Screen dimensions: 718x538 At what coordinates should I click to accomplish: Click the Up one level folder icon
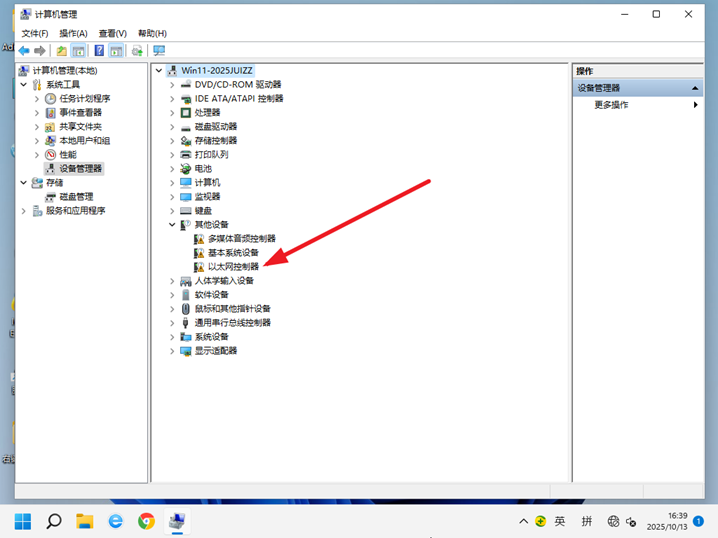pos(62,51)
